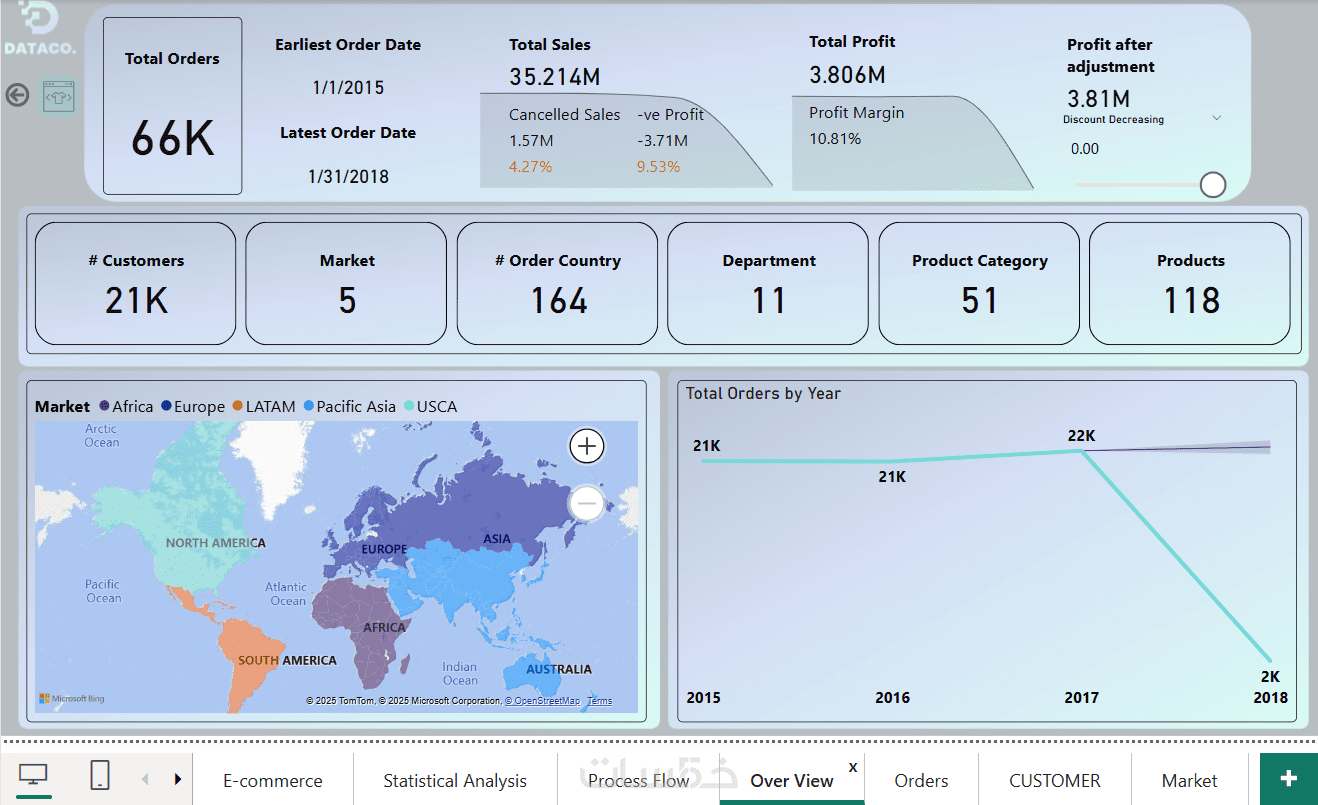Click the Europe region label on the map
This screenshot has height=805, width=1318.
[x=385, y=549]
